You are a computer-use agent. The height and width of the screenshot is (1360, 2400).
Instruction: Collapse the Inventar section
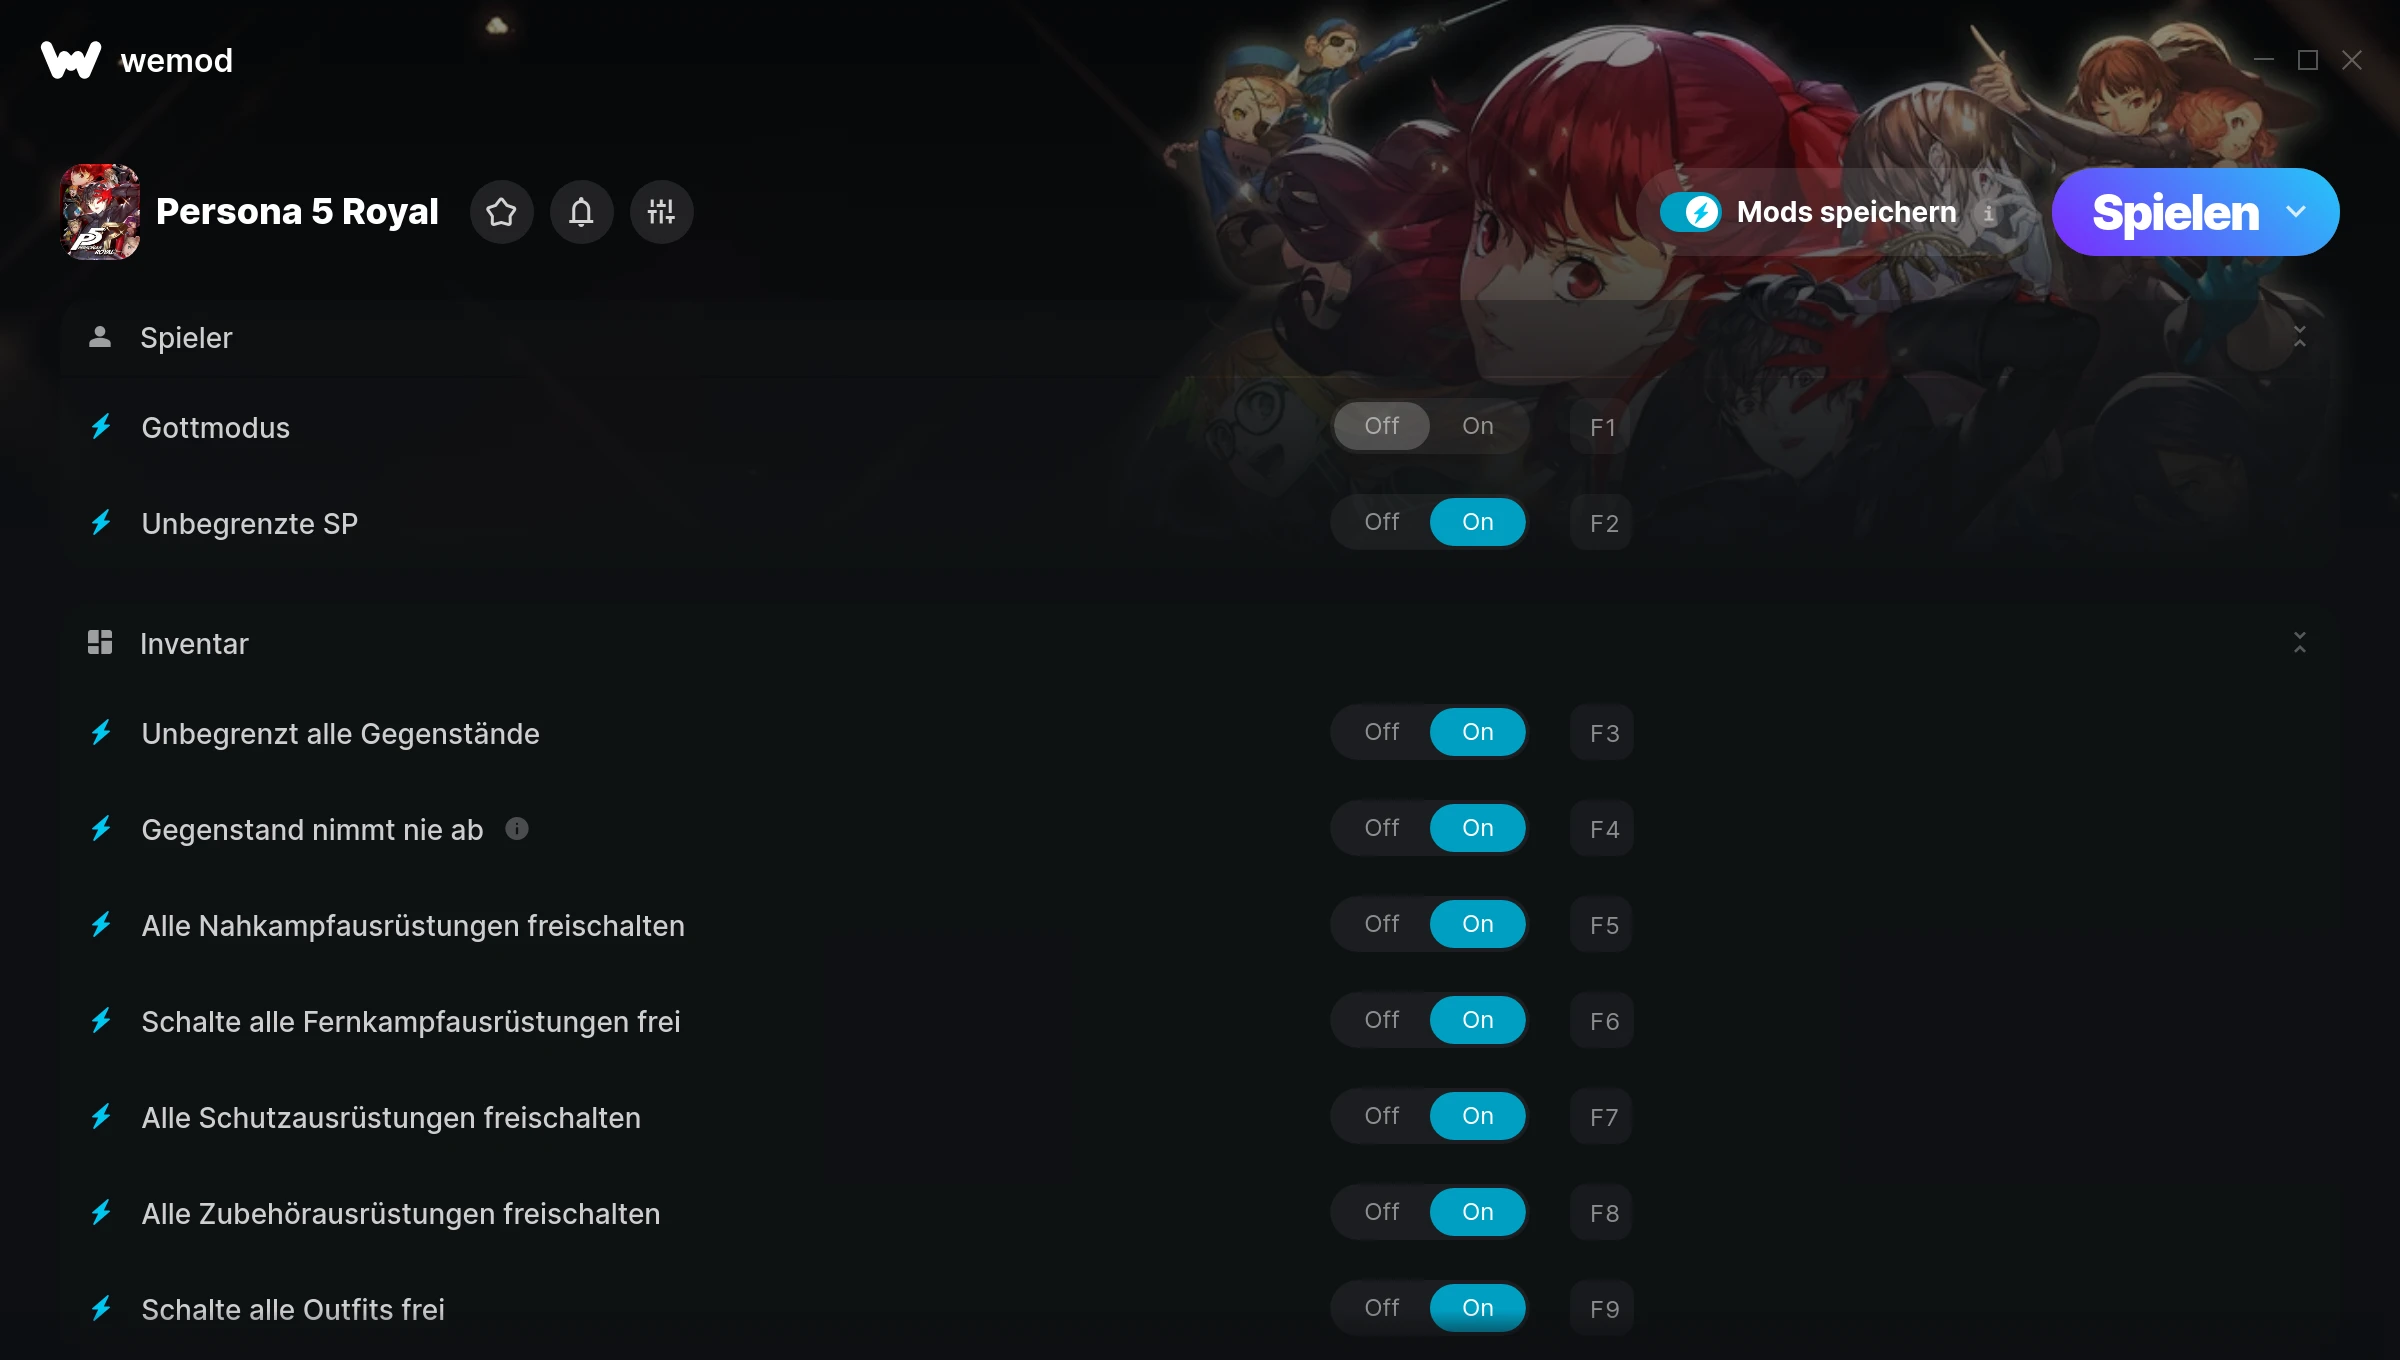pyautogui.click(x=2299, y=643)
